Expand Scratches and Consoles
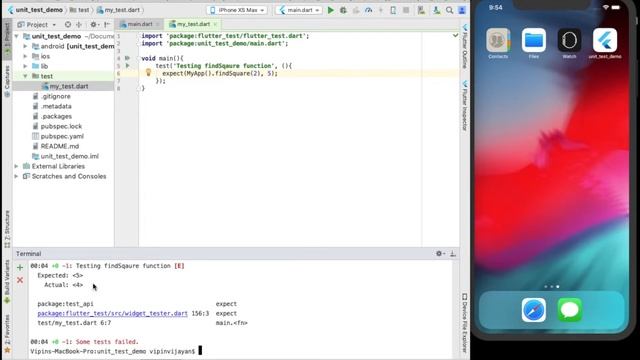 point(17,176)
